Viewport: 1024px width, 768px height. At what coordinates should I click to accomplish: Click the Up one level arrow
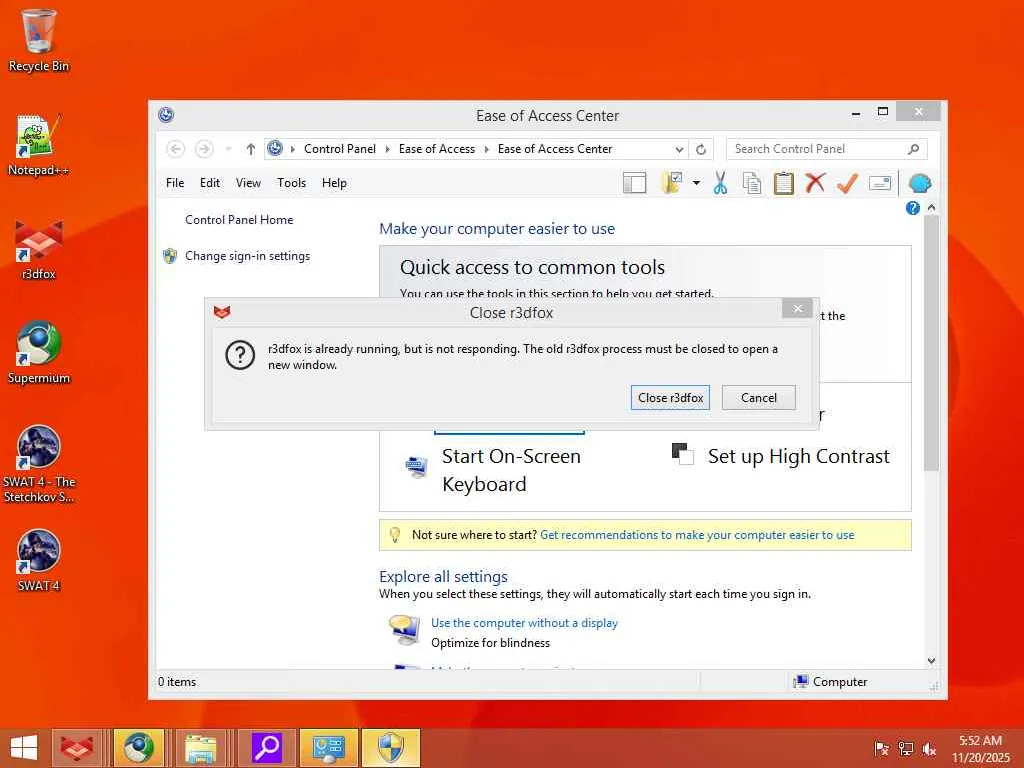(x=250, y=149)
